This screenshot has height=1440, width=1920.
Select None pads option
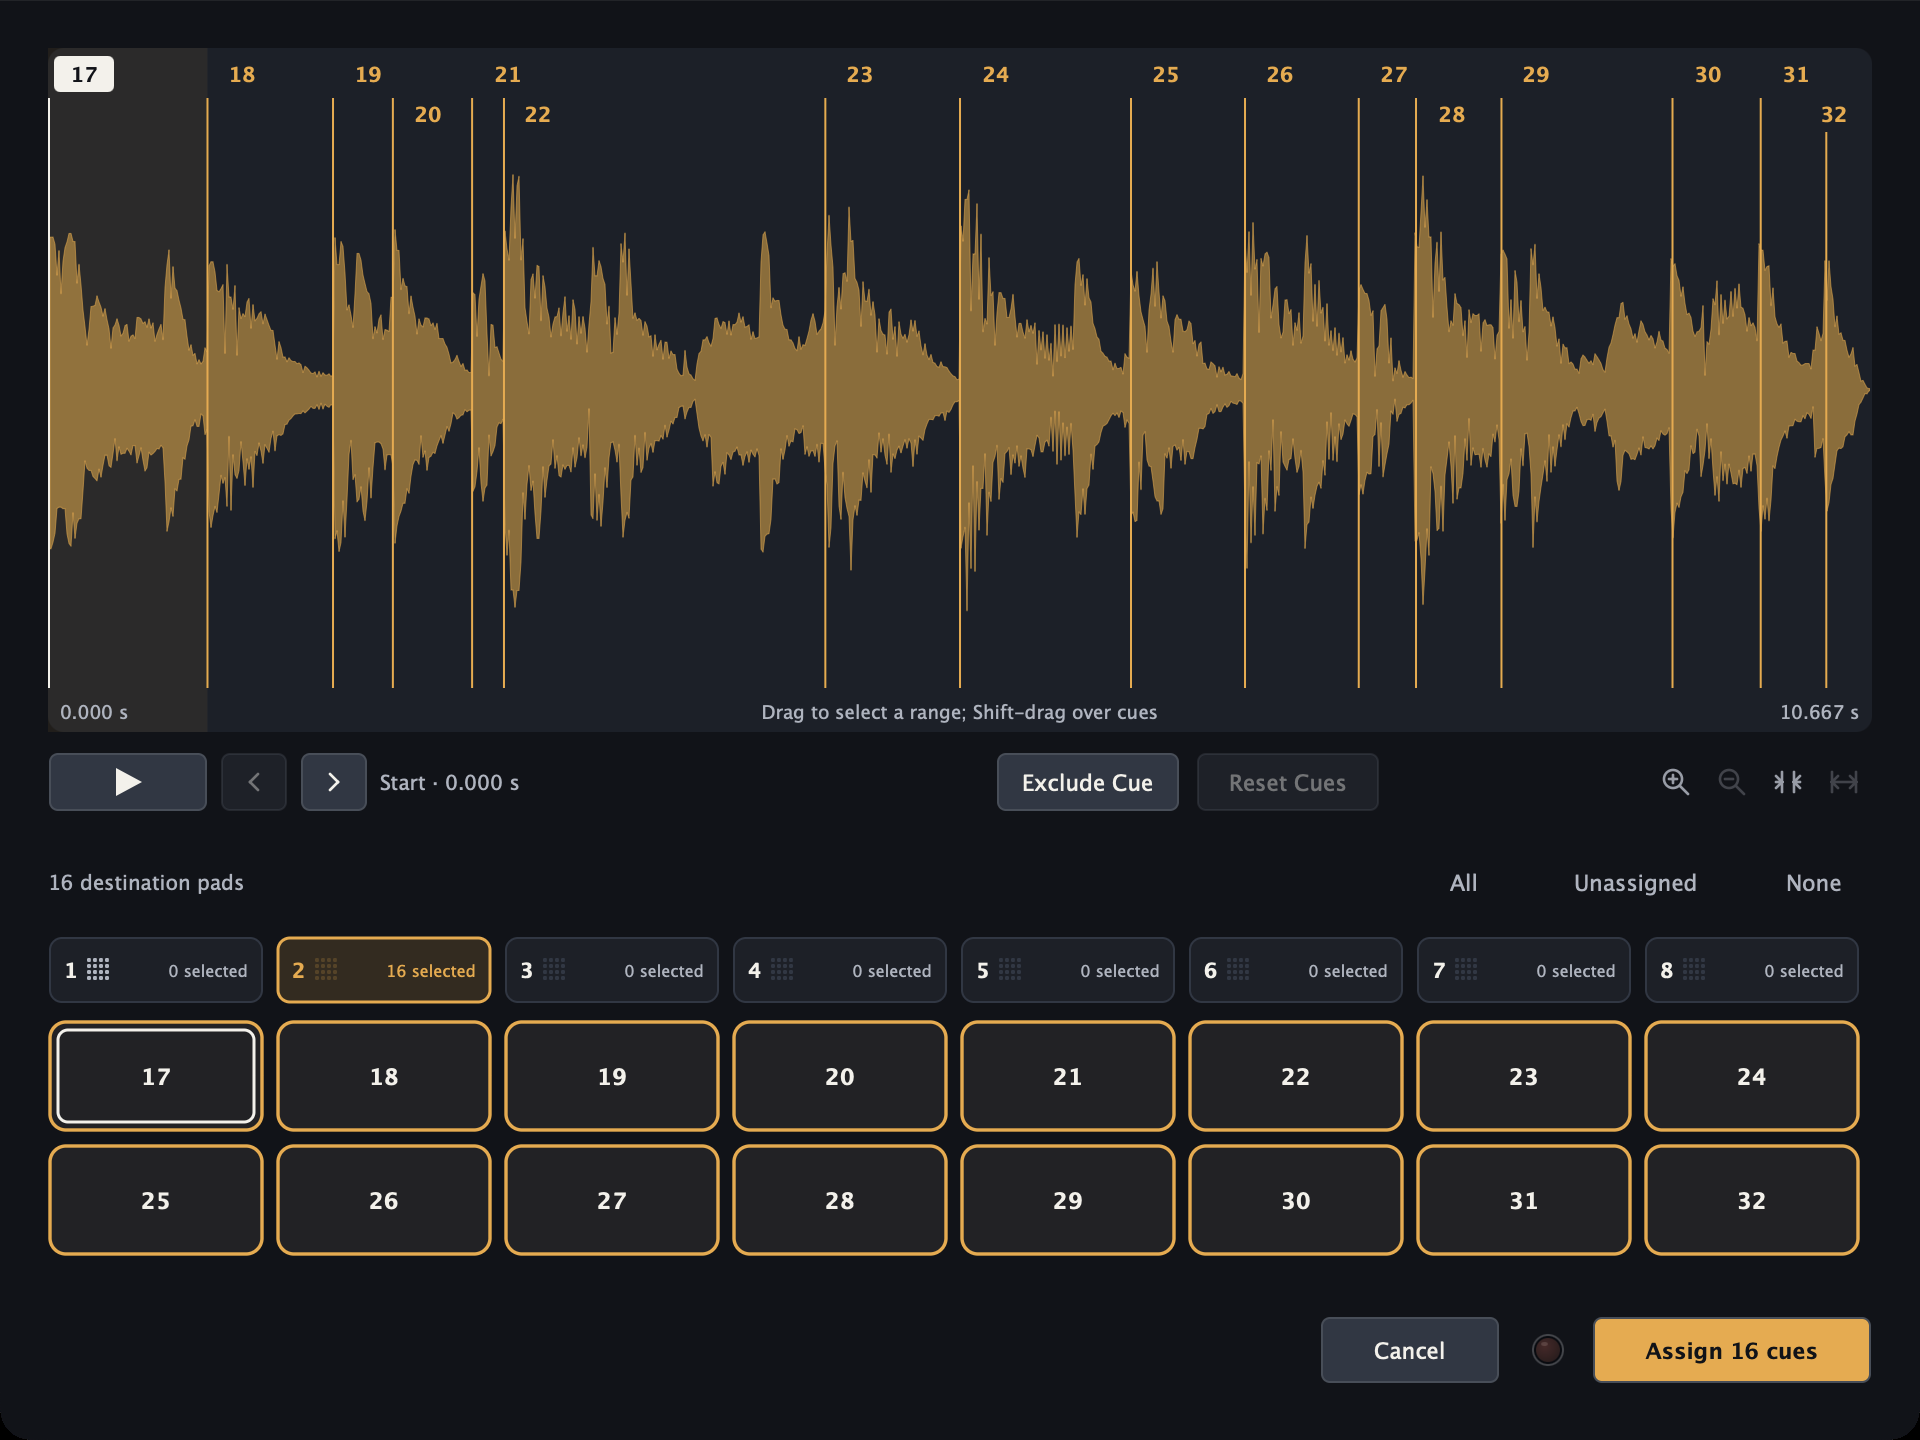pyautogui.click(x=1814, y=883)
